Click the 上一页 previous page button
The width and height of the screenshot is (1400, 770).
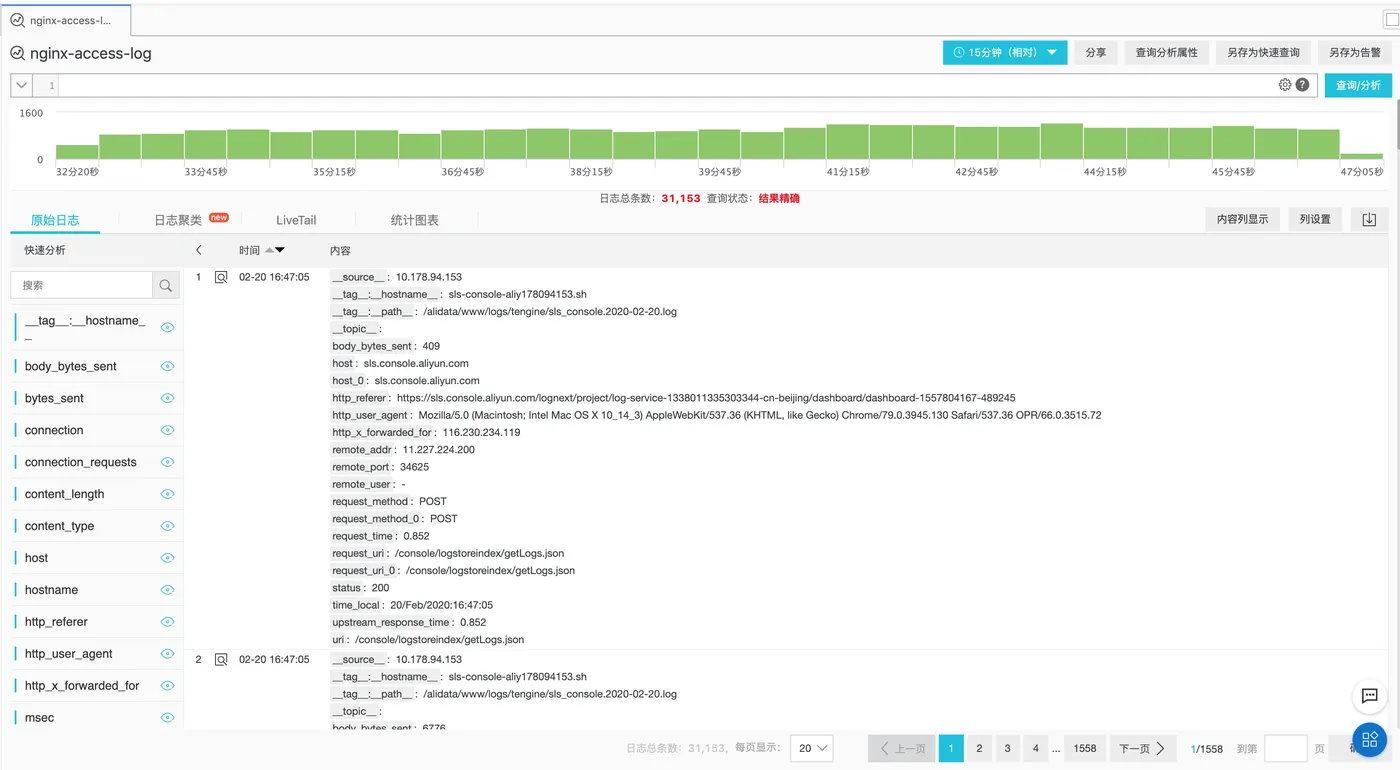[902, 748]
